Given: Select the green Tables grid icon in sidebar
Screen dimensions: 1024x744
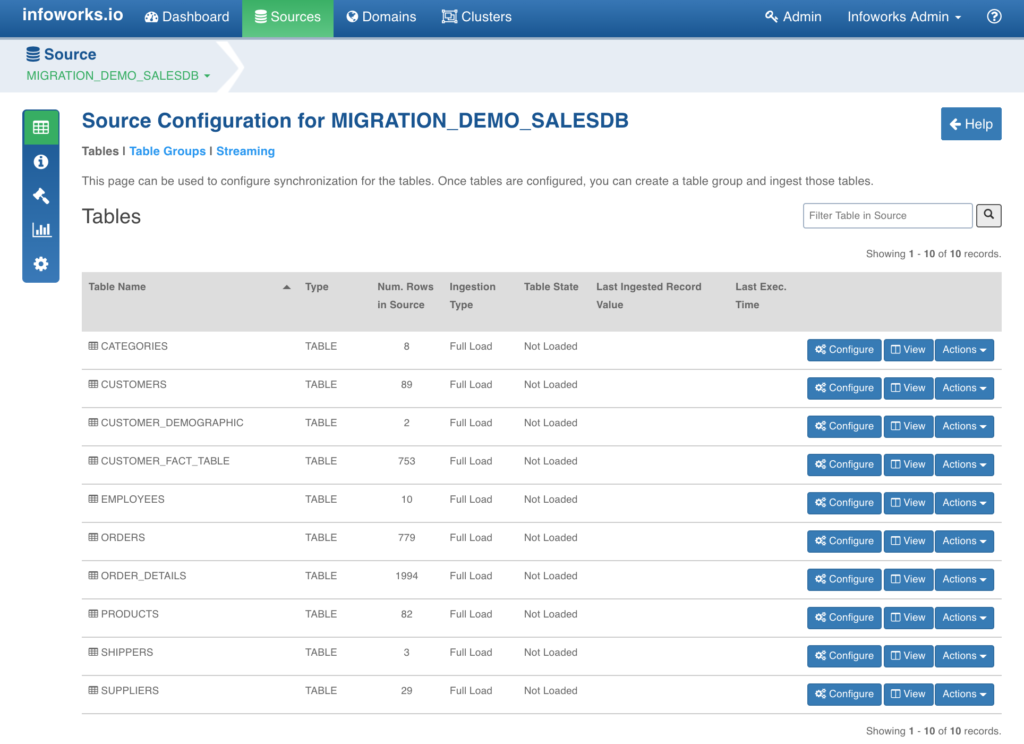Looking at the screenshot, I should click(x=40, y=127).
